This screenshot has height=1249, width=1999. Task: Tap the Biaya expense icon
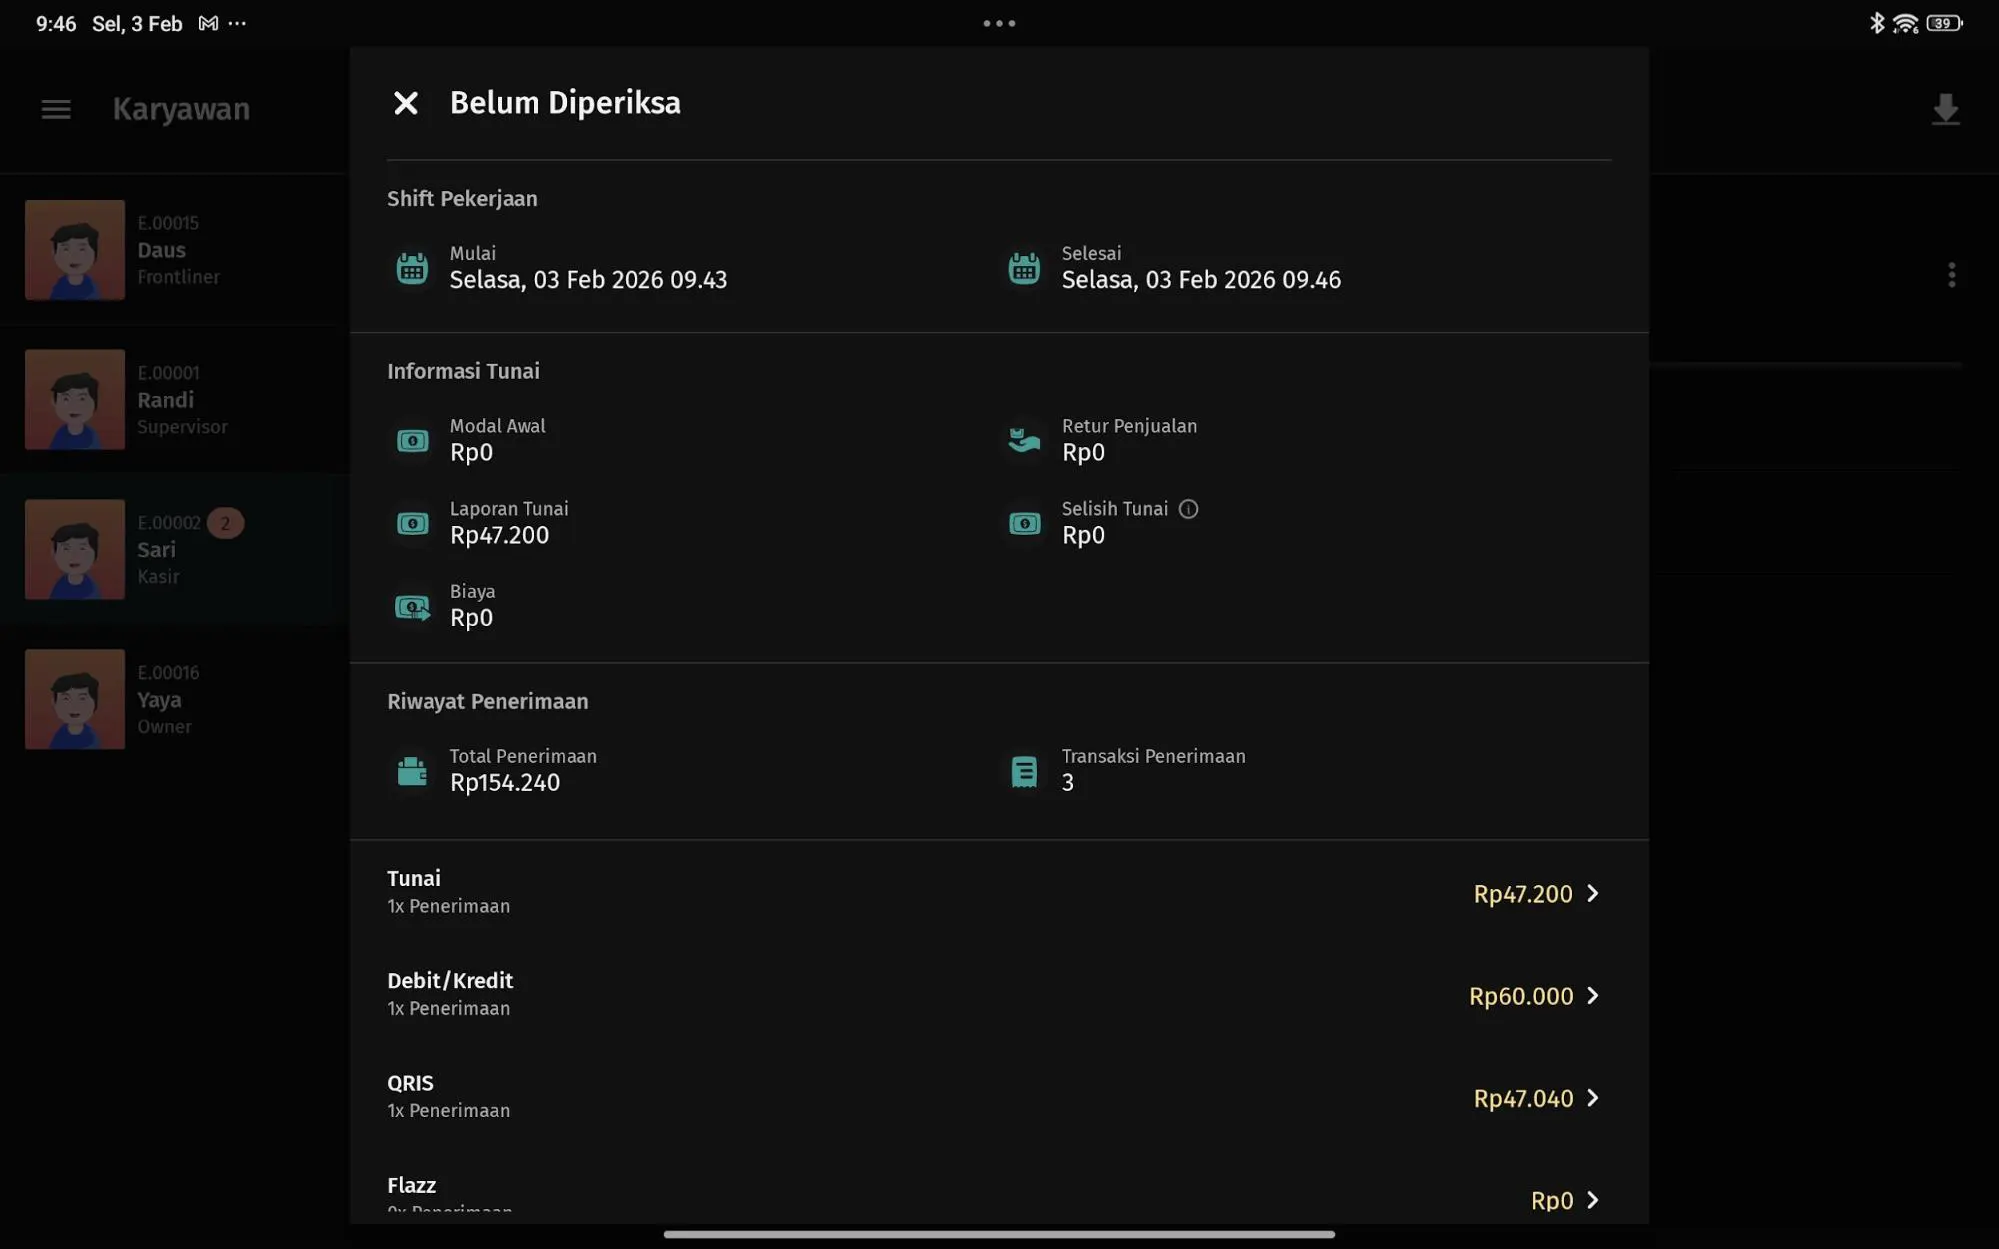click(412, 606)
